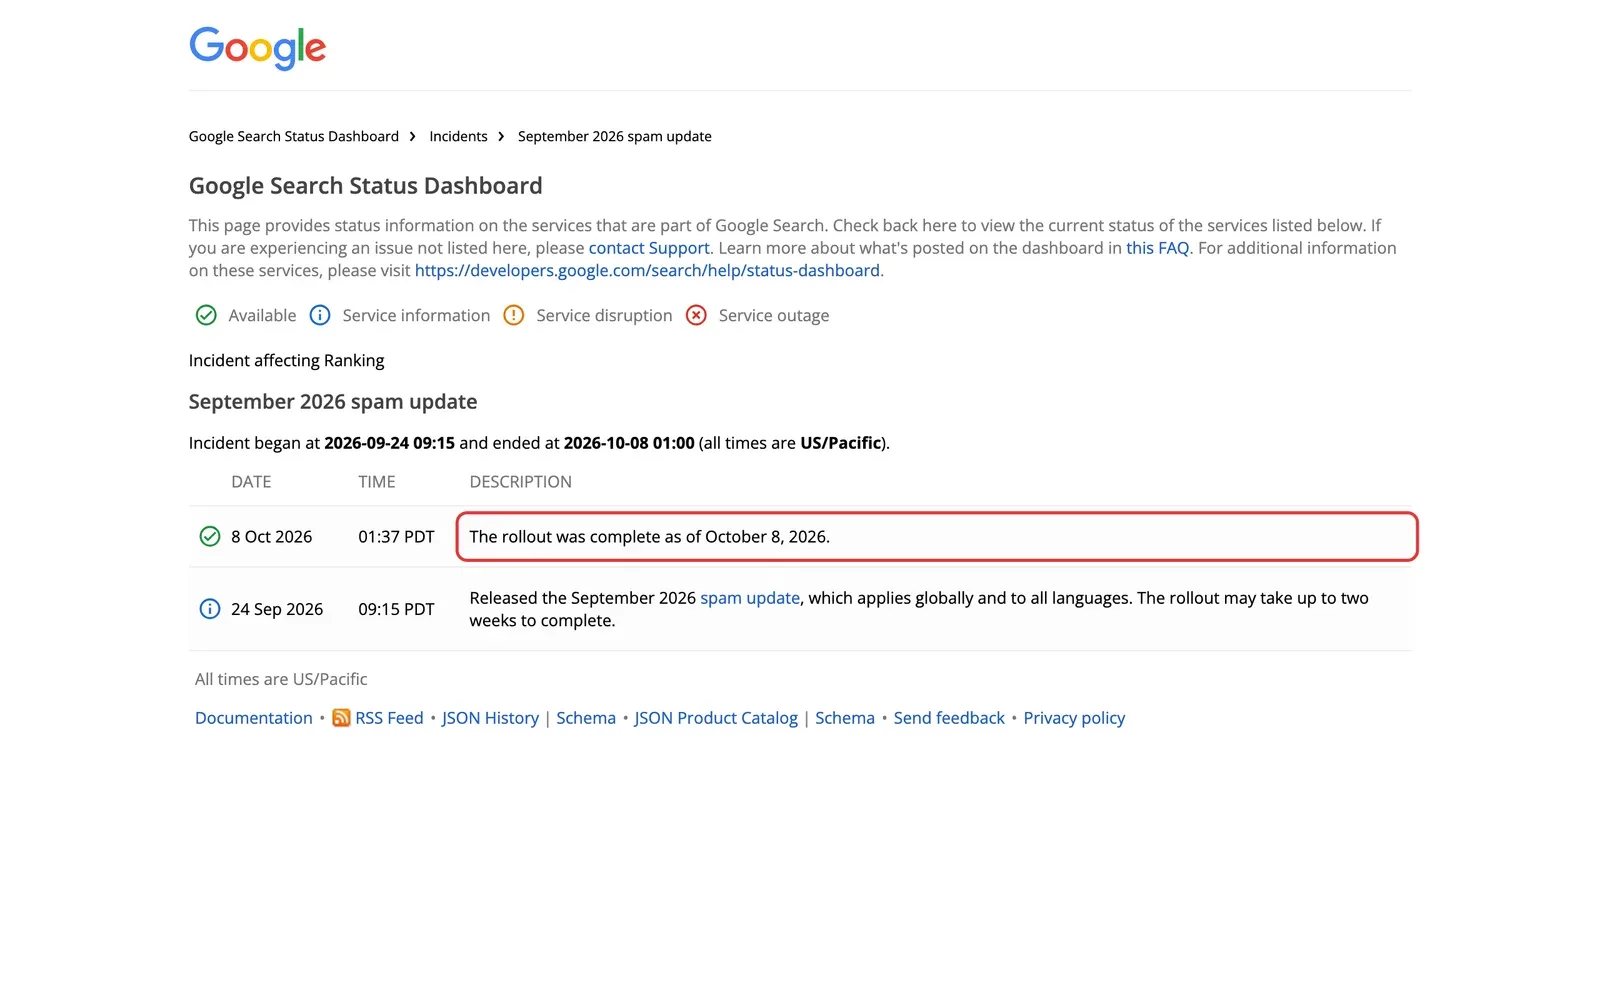Click the 01:37 PDT time cell

(396, 536)
